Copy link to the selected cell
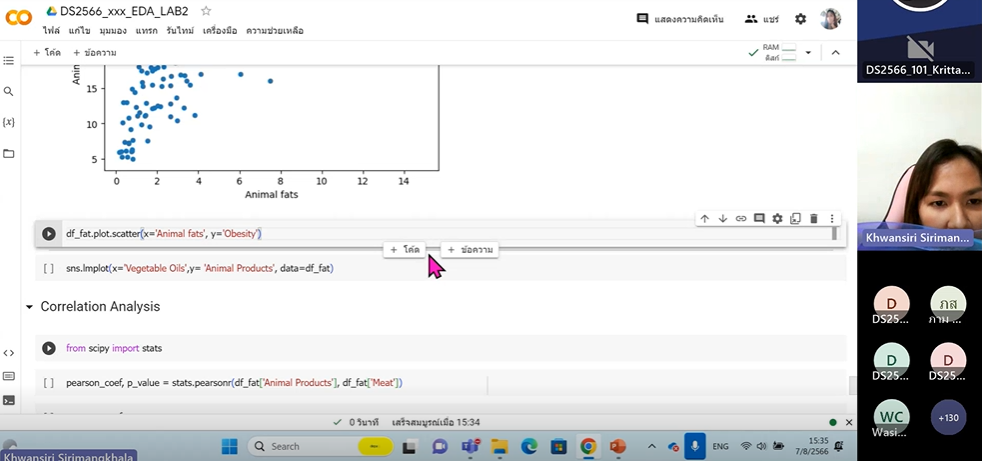The width and height of the screenshot is (982, 461). click(x=741, y=218)
